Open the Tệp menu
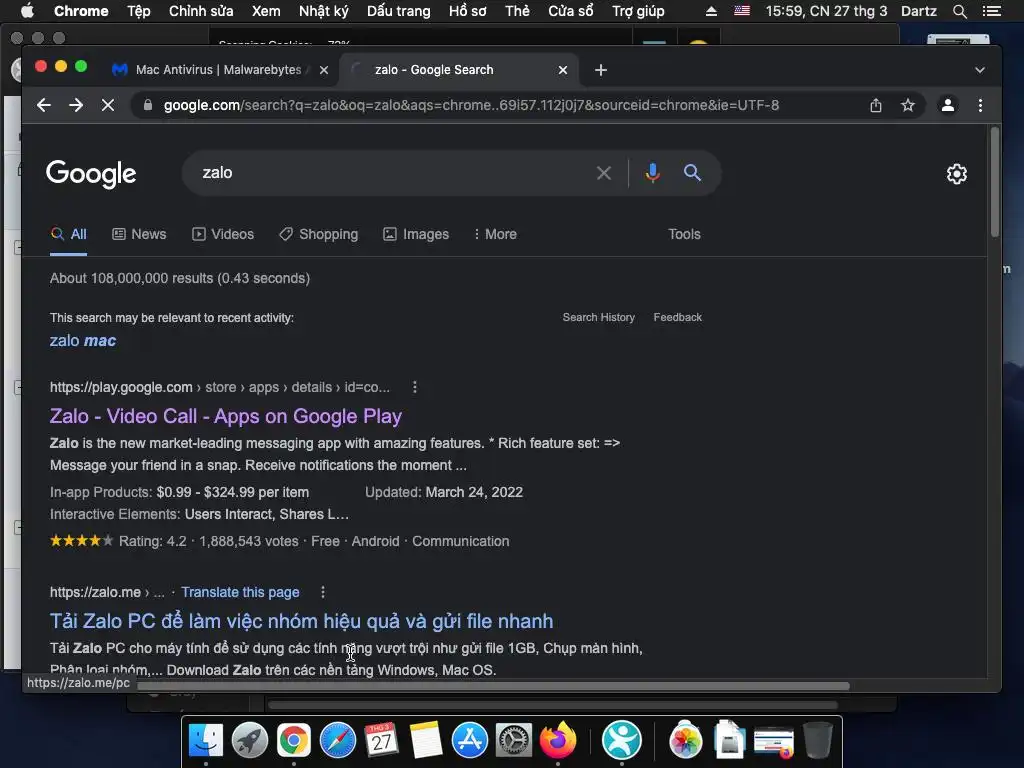This screenshot has height=768, width=1024. tap(138, 11)
